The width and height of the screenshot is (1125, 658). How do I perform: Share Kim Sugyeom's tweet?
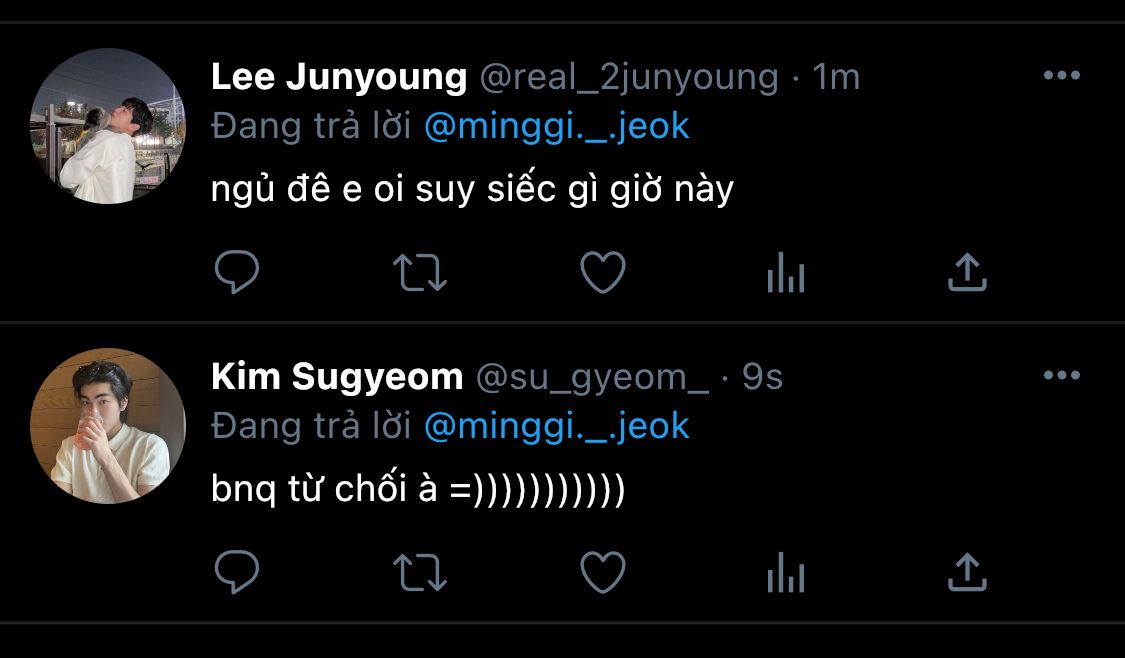967,573
